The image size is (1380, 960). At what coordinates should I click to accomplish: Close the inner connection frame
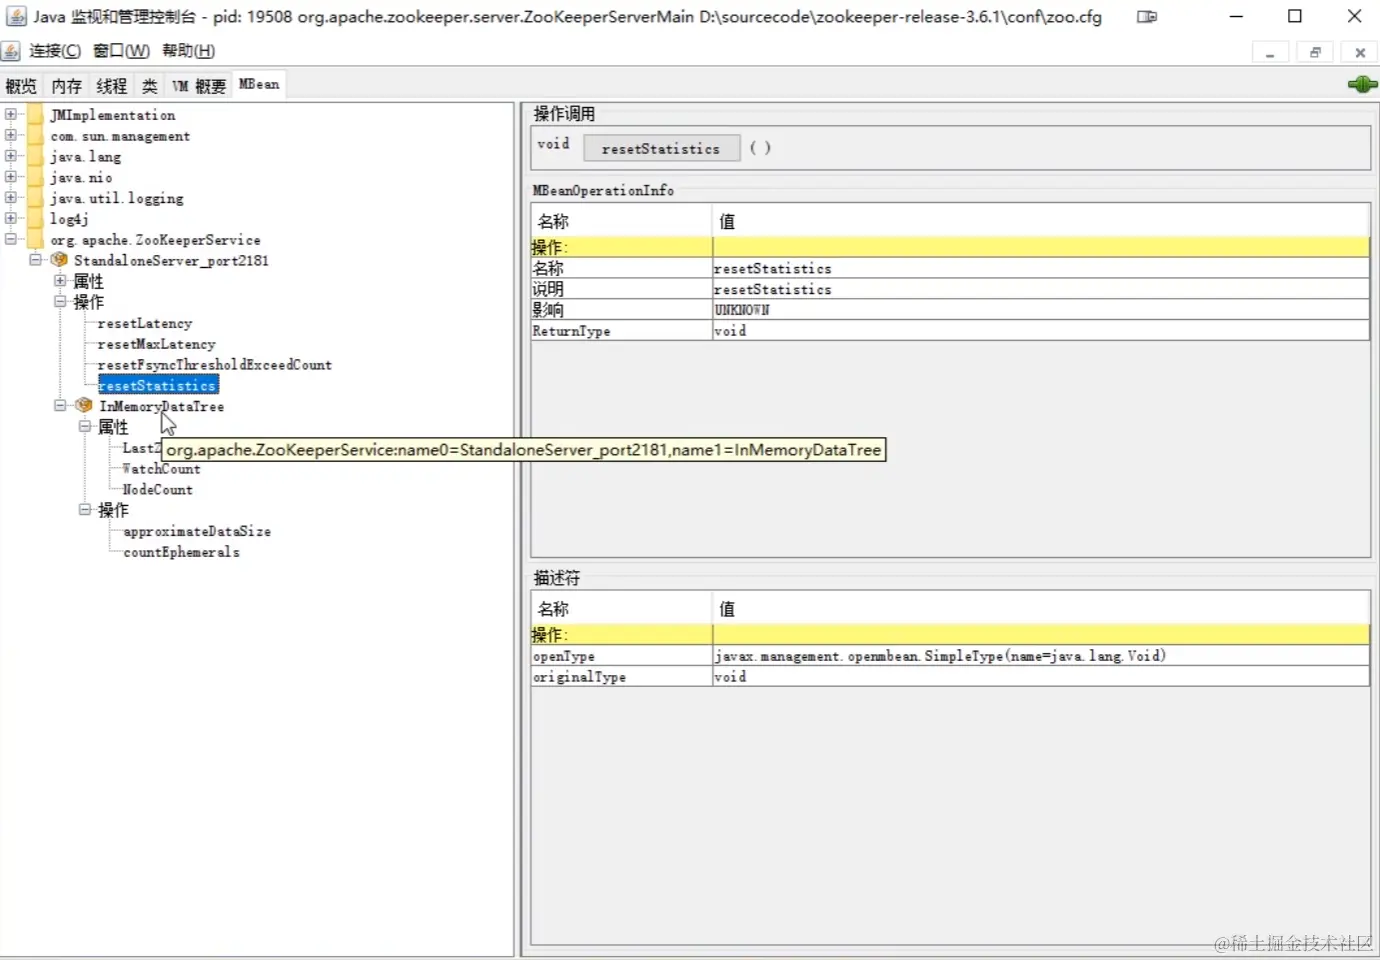pos(1360,53)
